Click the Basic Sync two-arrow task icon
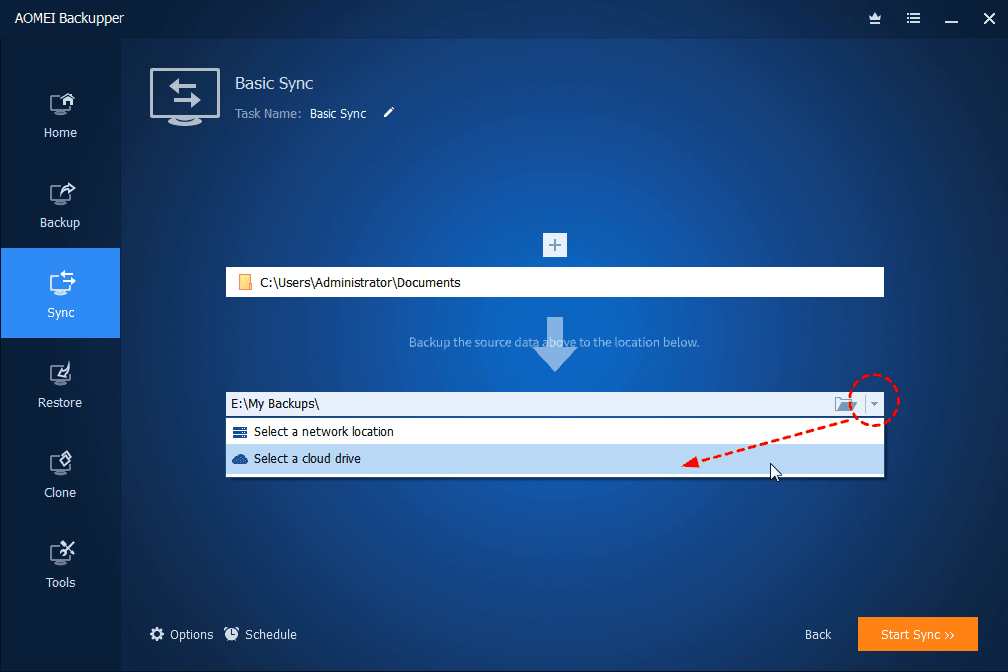 coord(185,96)
